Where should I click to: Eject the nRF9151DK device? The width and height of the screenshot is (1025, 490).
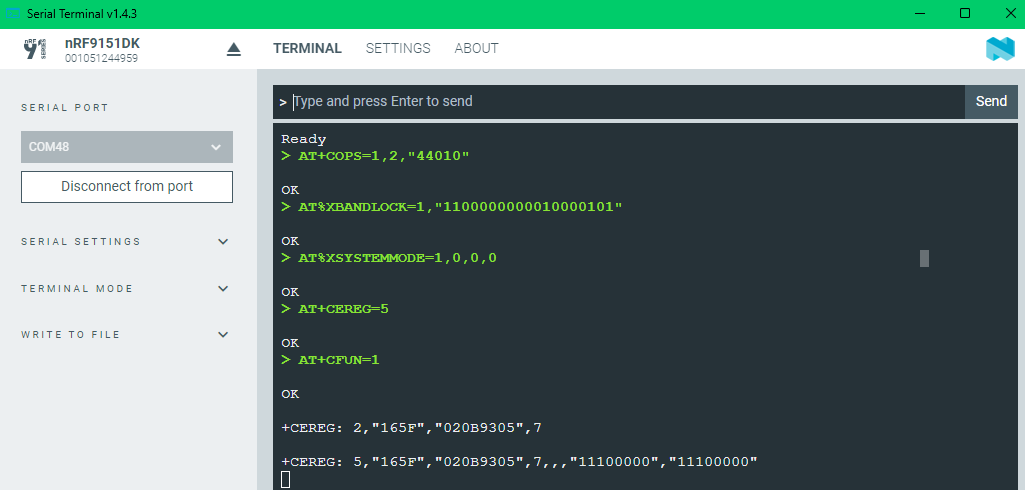pos(234,50)
